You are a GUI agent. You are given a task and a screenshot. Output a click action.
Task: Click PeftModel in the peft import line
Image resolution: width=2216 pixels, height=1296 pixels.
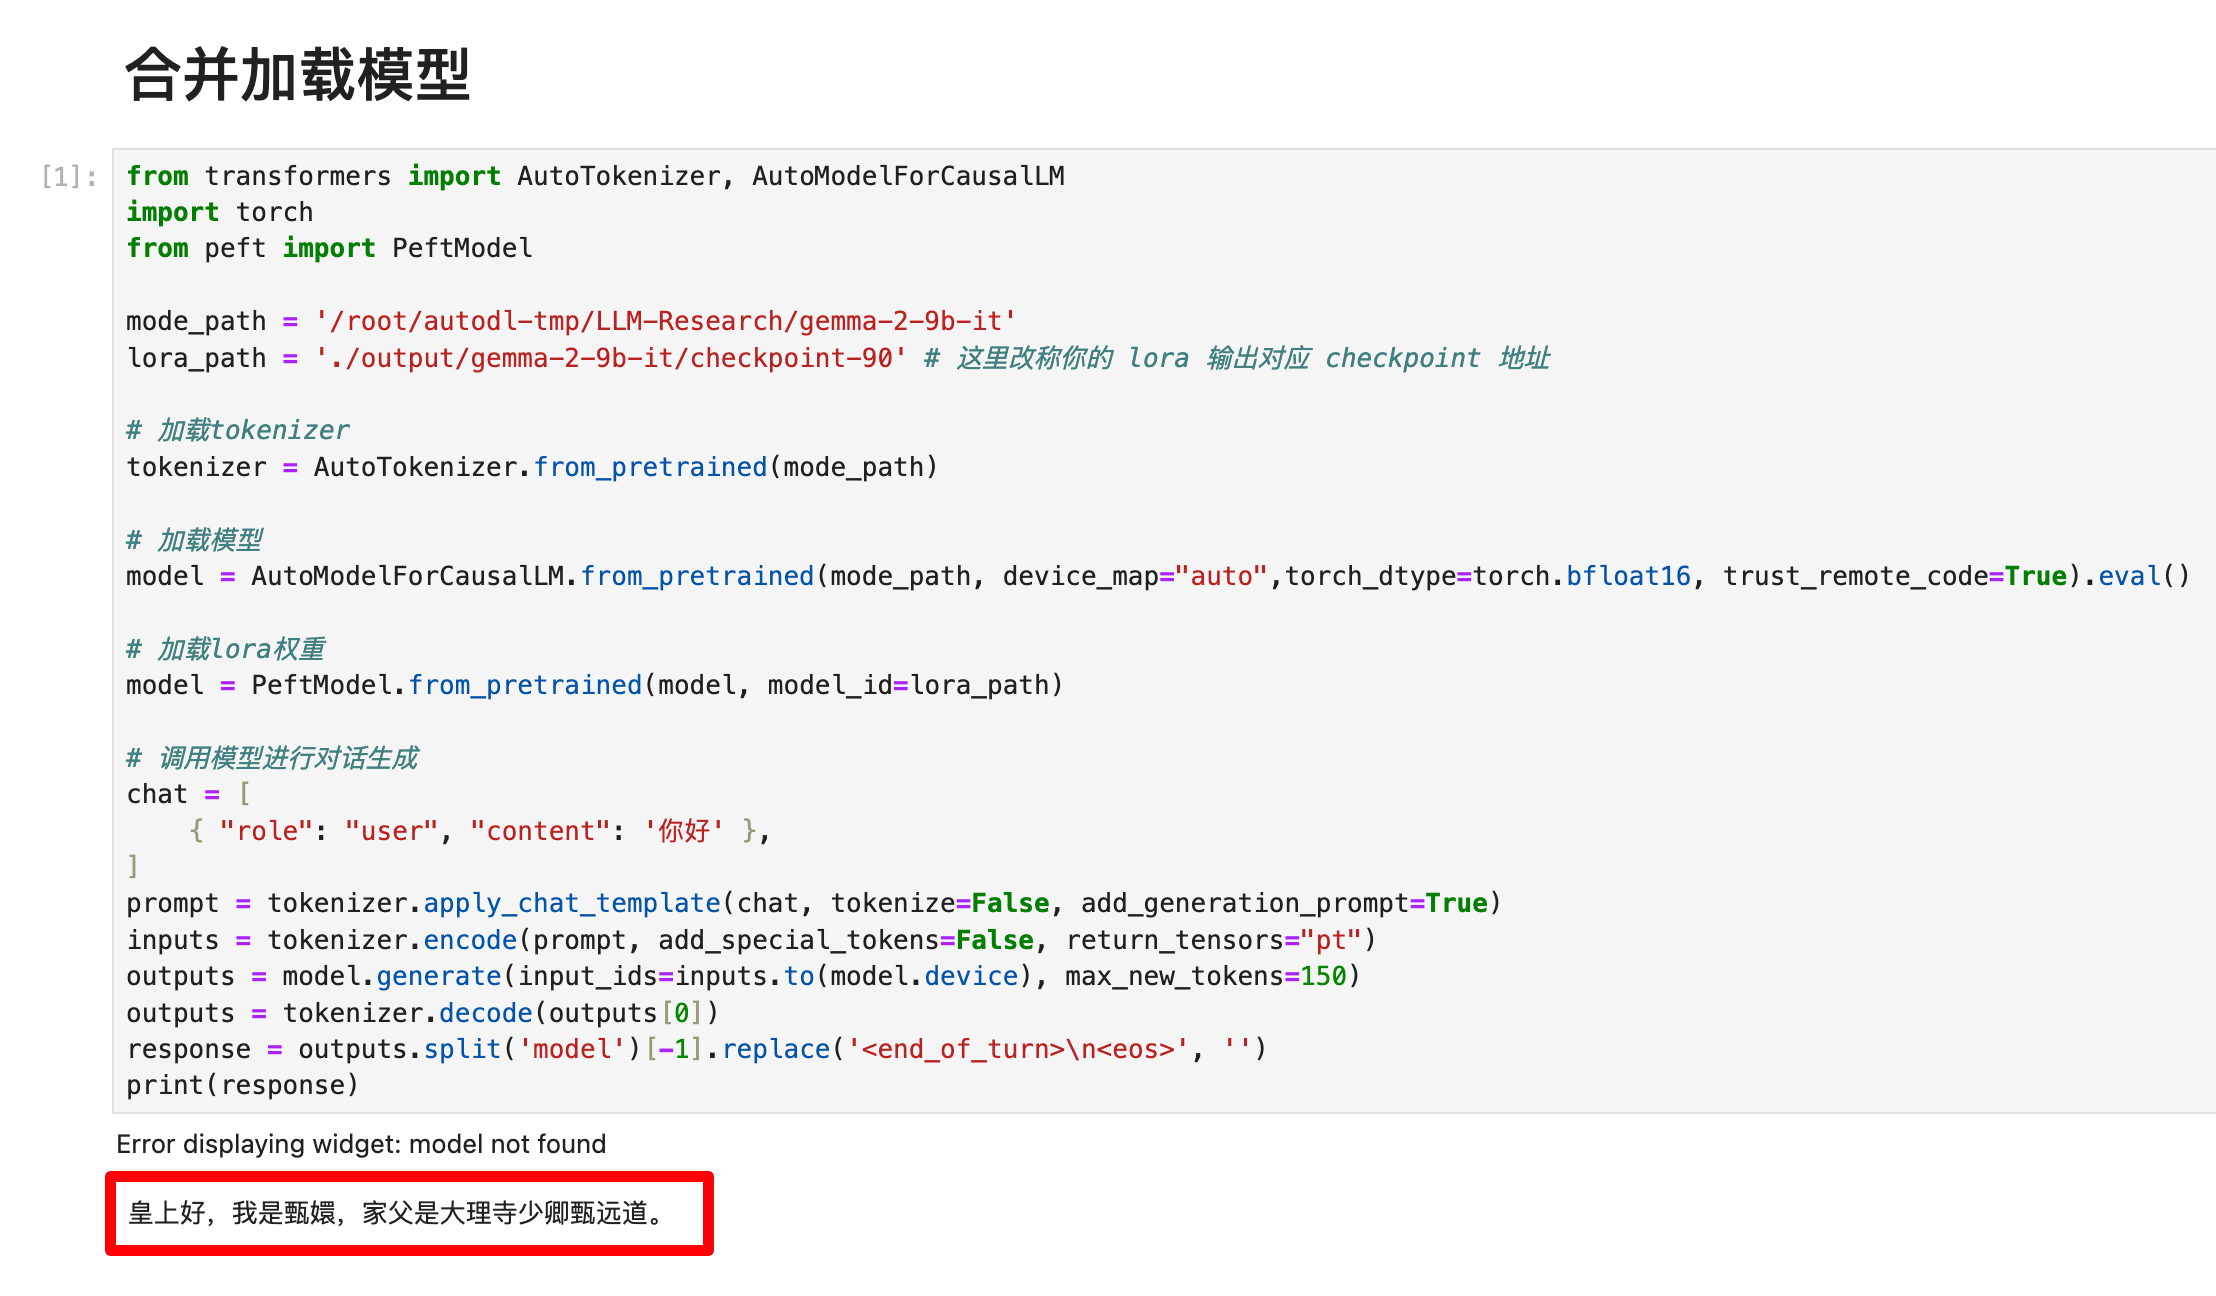click(x=462, y=248)
